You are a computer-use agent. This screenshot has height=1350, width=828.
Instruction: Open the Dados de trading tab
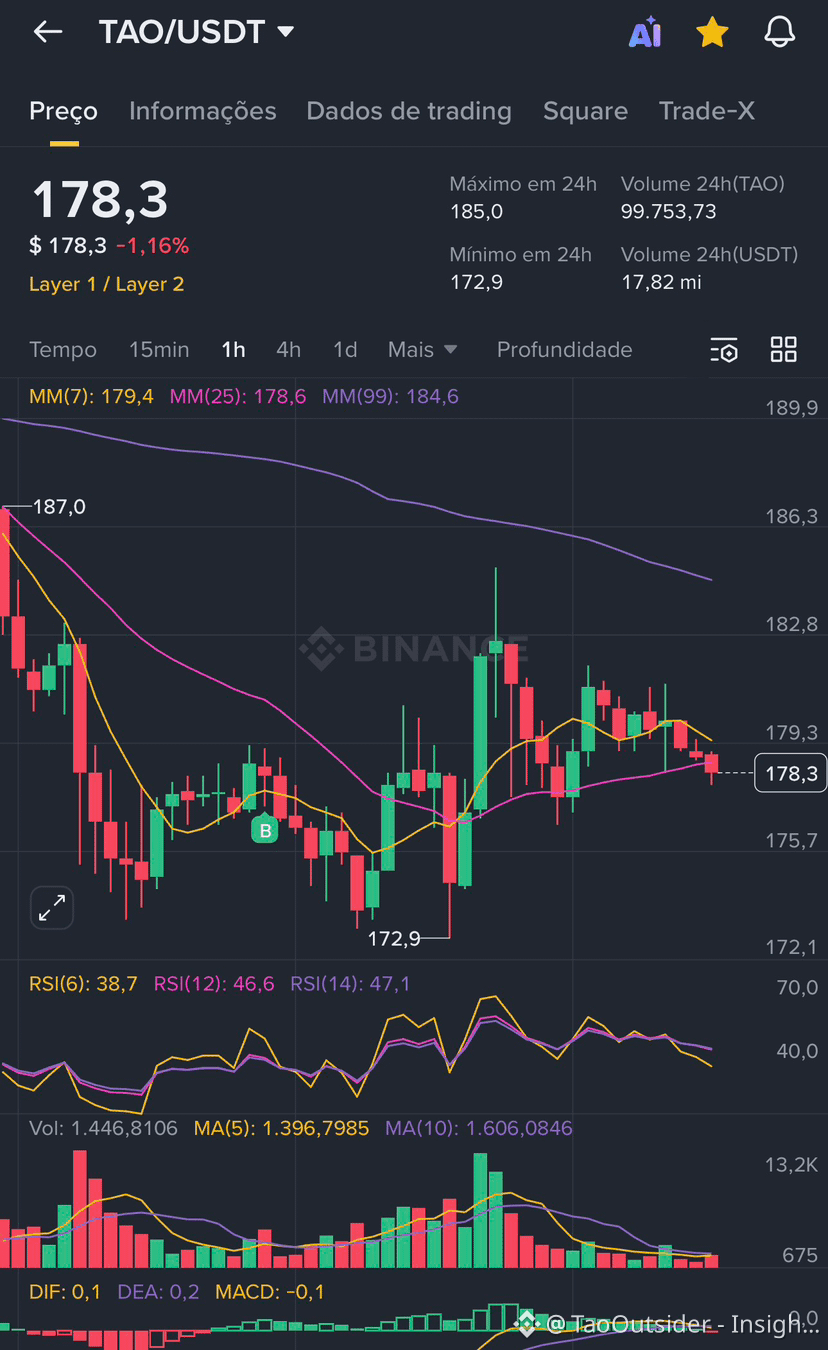pyautogui.click(x=409, y=111)
